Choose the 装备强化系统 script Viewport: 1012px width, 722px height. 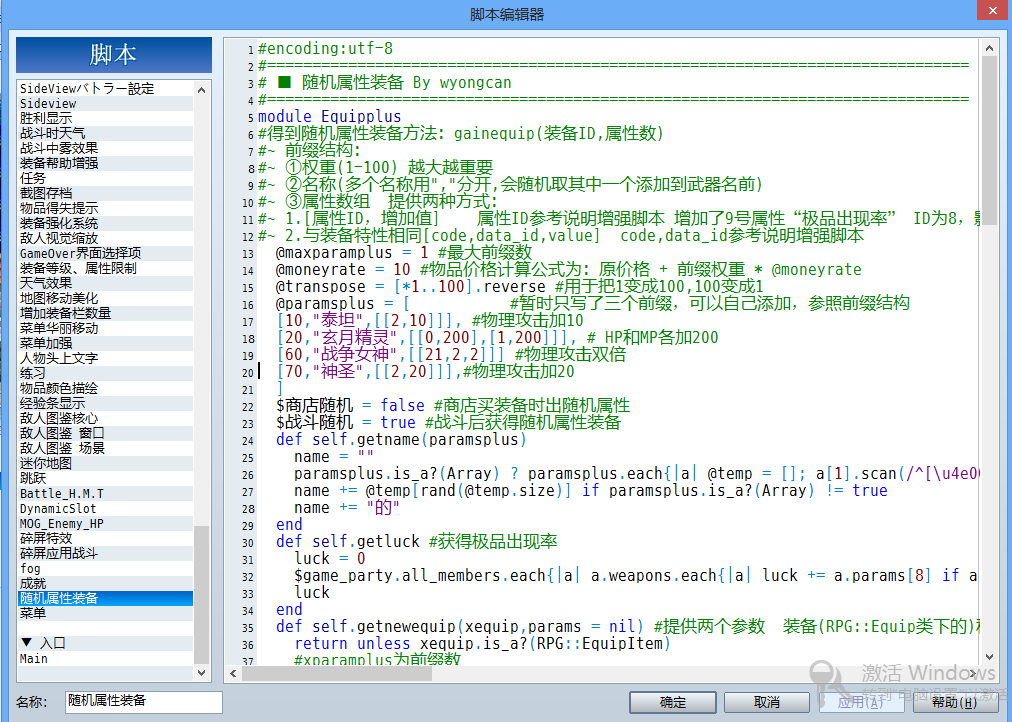(106, 223)
